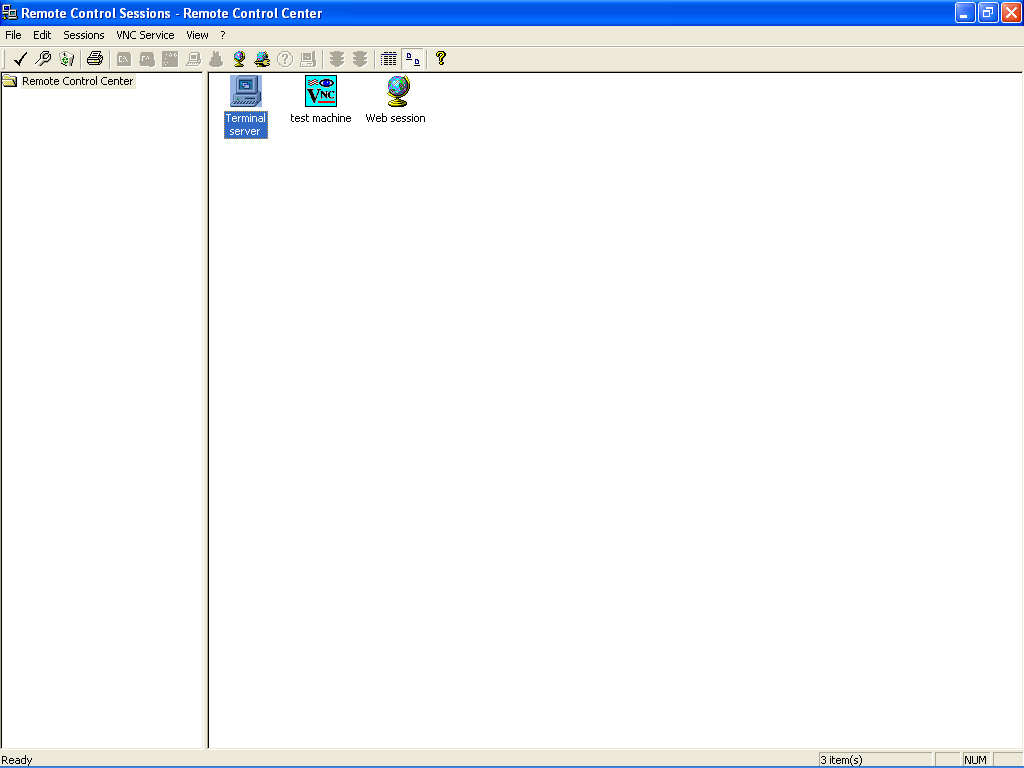Click the globe-with-hand connection toolbar icon
The width and height of the screenshot is (1024, 768).
tap(262, 59)
